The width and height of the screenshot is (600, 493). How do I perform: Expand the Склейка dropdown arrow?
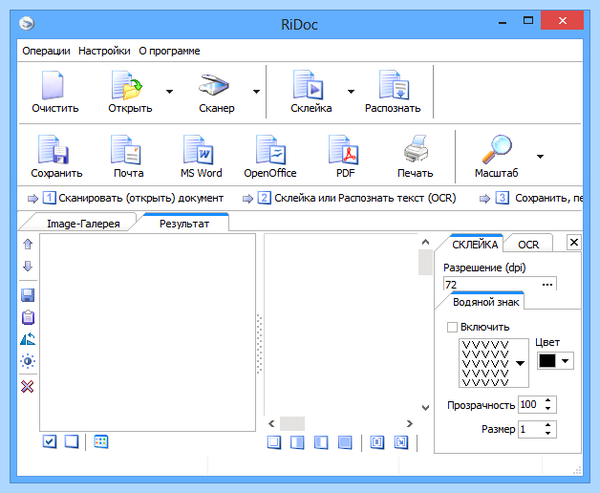(351, 91)
